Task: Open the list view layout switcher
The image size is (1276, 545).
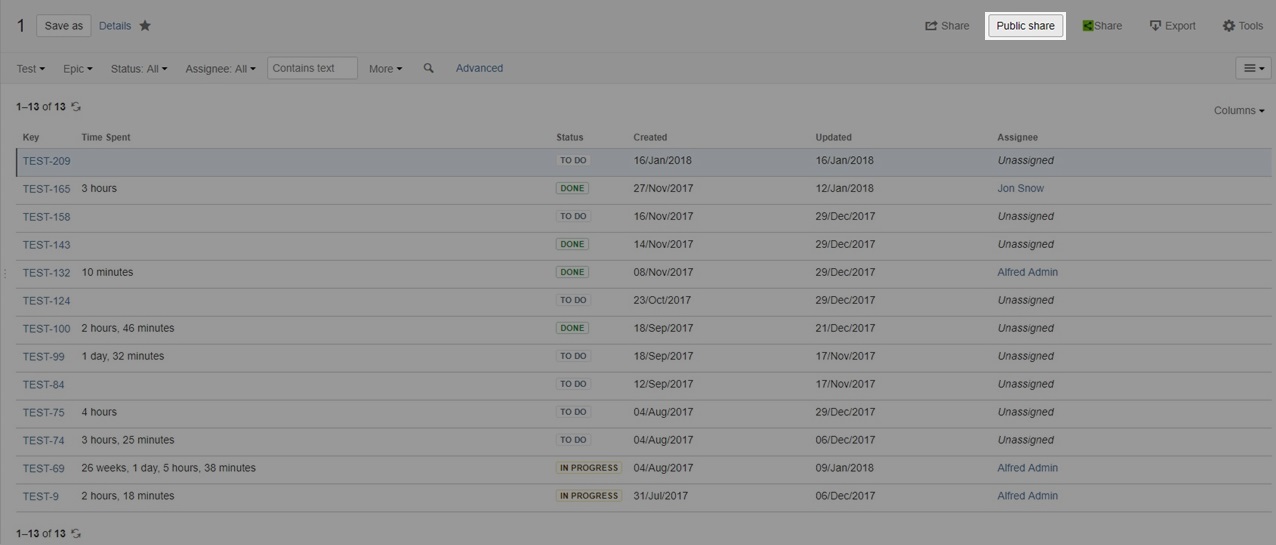Action: click(x=1253, y=68)
